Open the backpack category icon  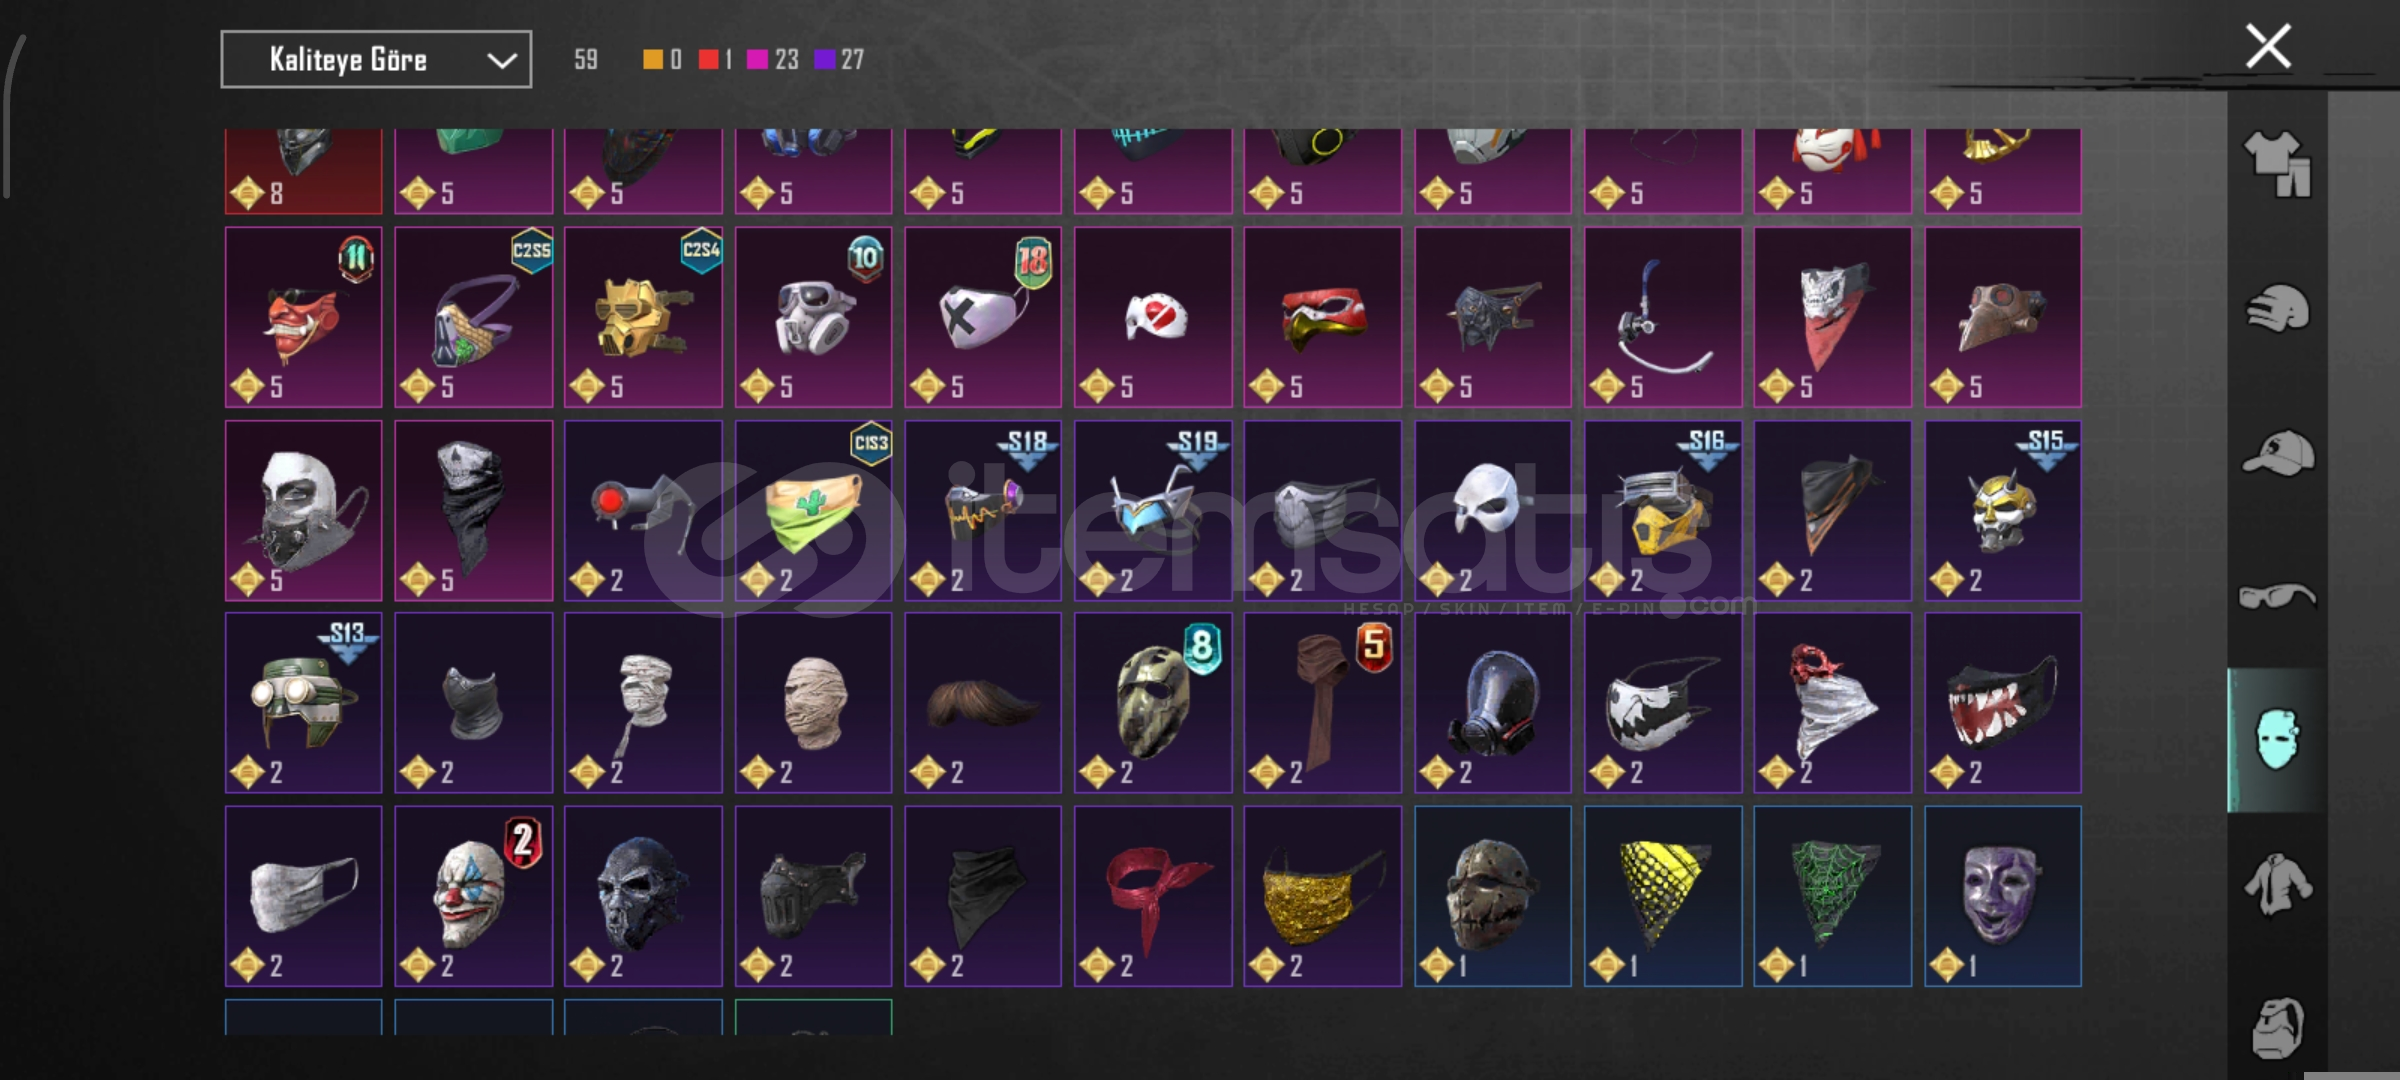pyautogui.click(x=2277, y=1027)
